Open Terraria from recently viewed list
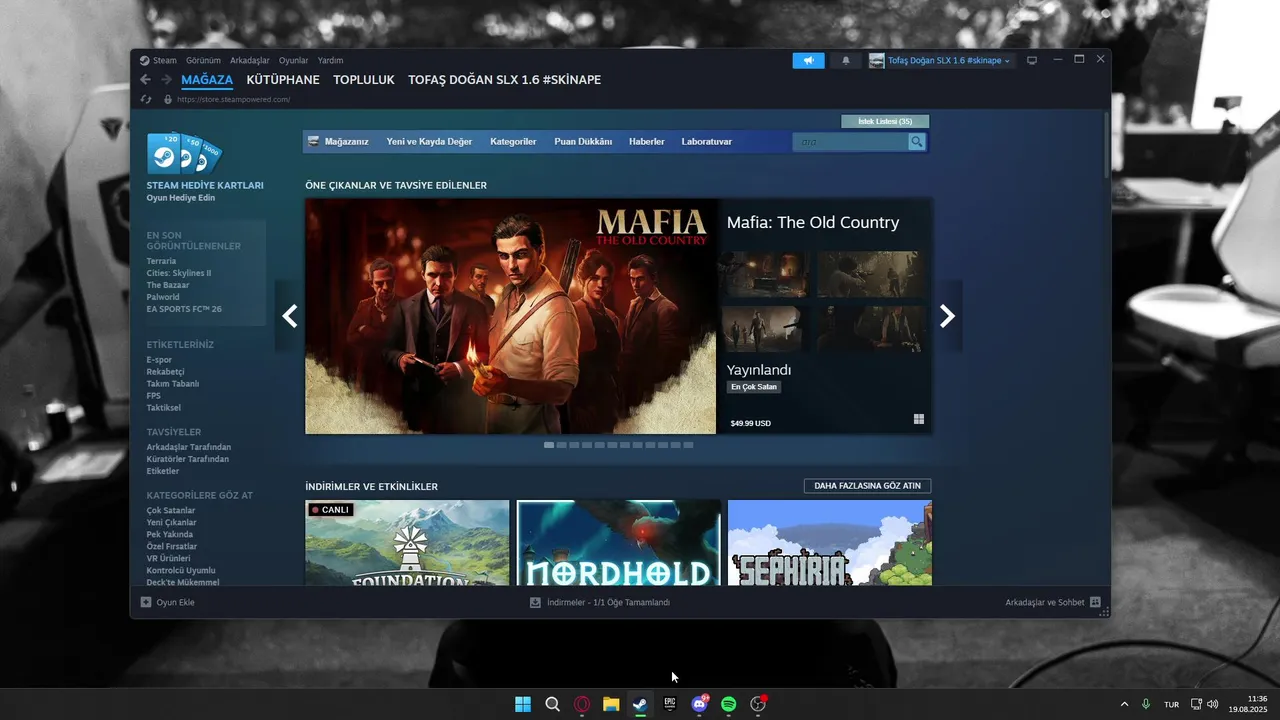 [161, 261]
